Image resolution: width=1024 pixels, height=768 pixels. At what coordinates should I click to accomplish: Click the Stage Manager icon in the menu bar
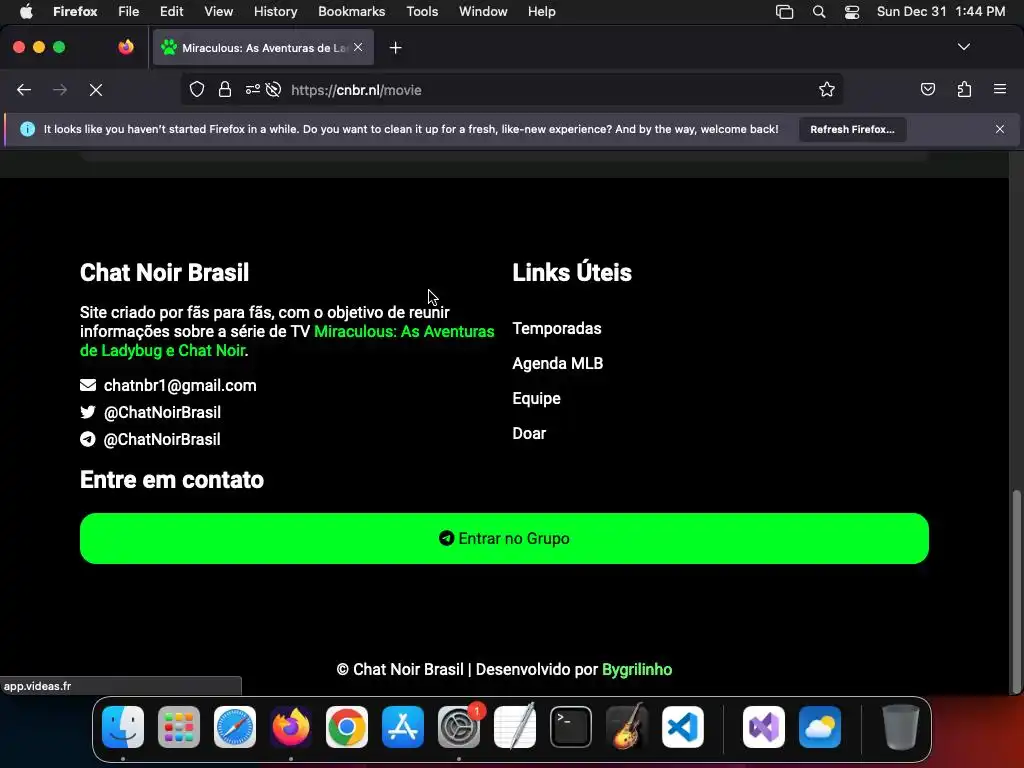click(784, 11)
